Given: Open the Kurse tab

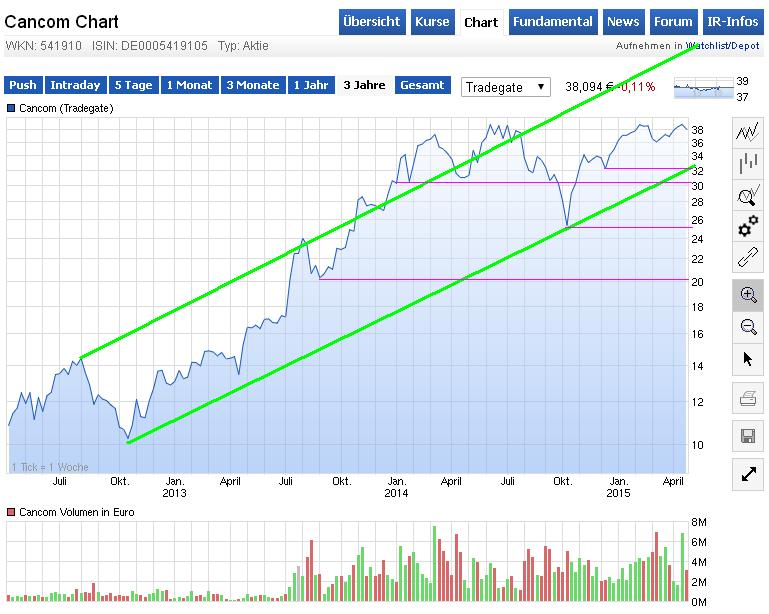Looking at the screenshot, I should [x=432, y=22].
